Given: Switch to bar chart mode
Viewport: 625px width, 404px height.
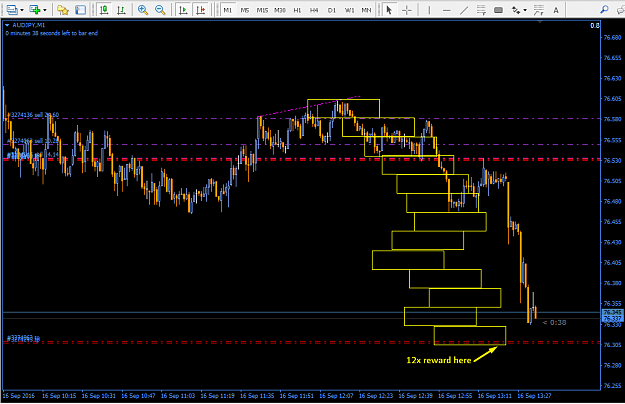Looking at the screenshot, I should coord(121,10).
